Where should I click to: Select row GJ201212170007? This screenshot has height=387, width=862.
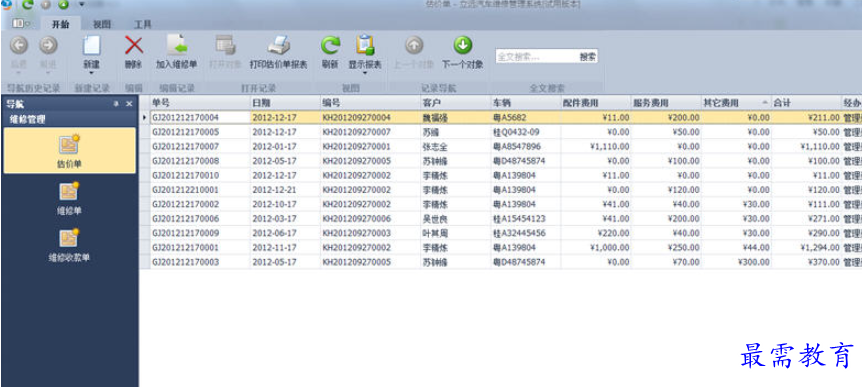click(500, 146)
